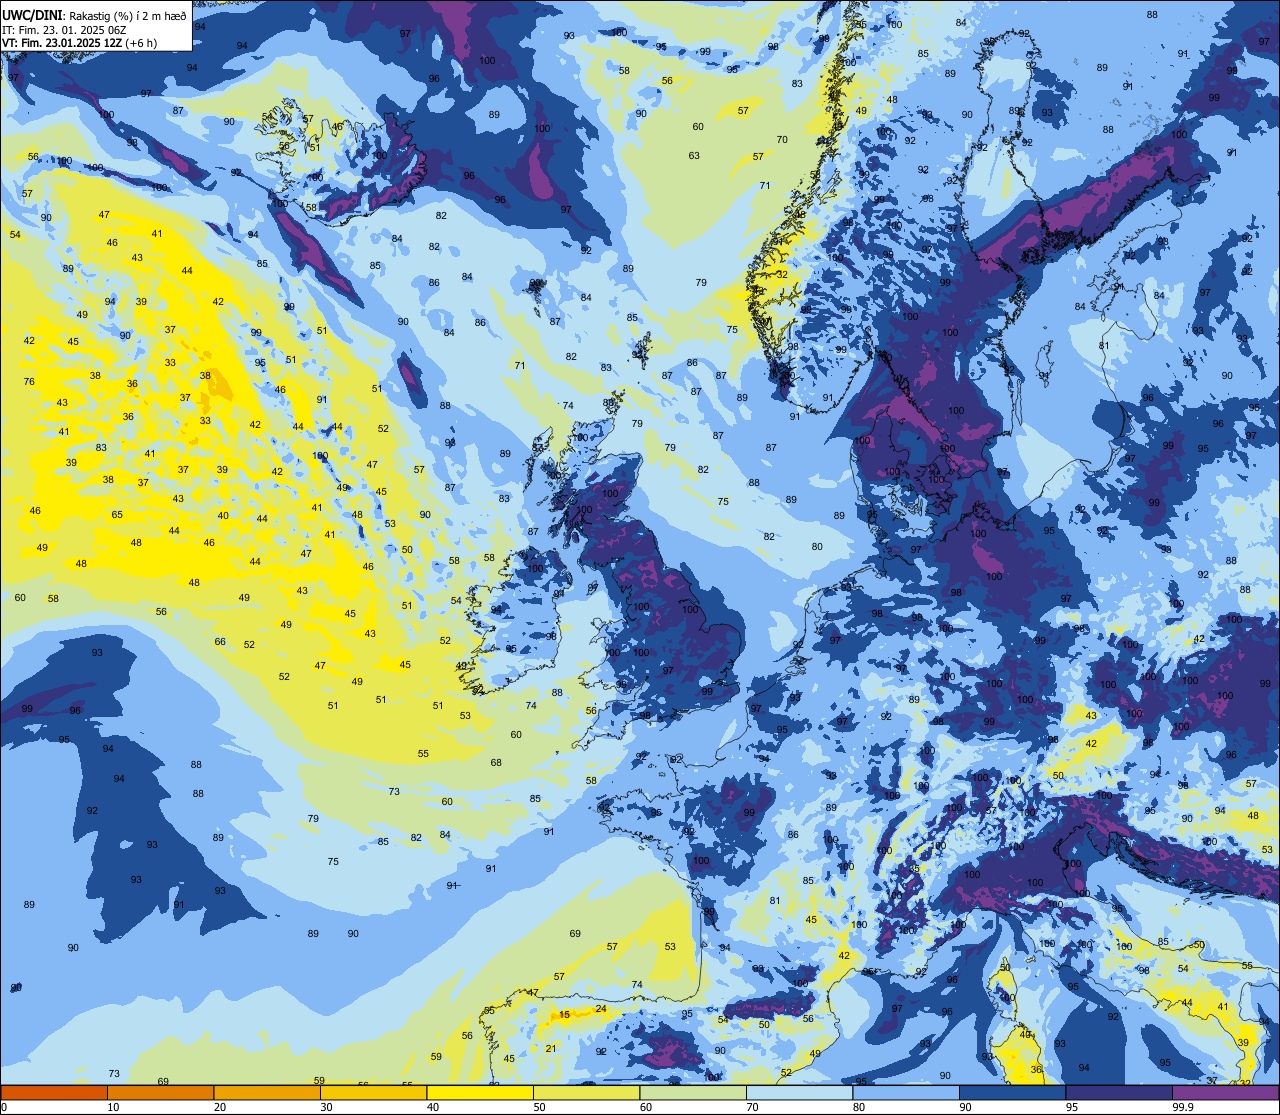
Task: Click the title text 'UWC/DINI: Rakastig (%) í 2 m hæð'
Action: tap(94, 15)
